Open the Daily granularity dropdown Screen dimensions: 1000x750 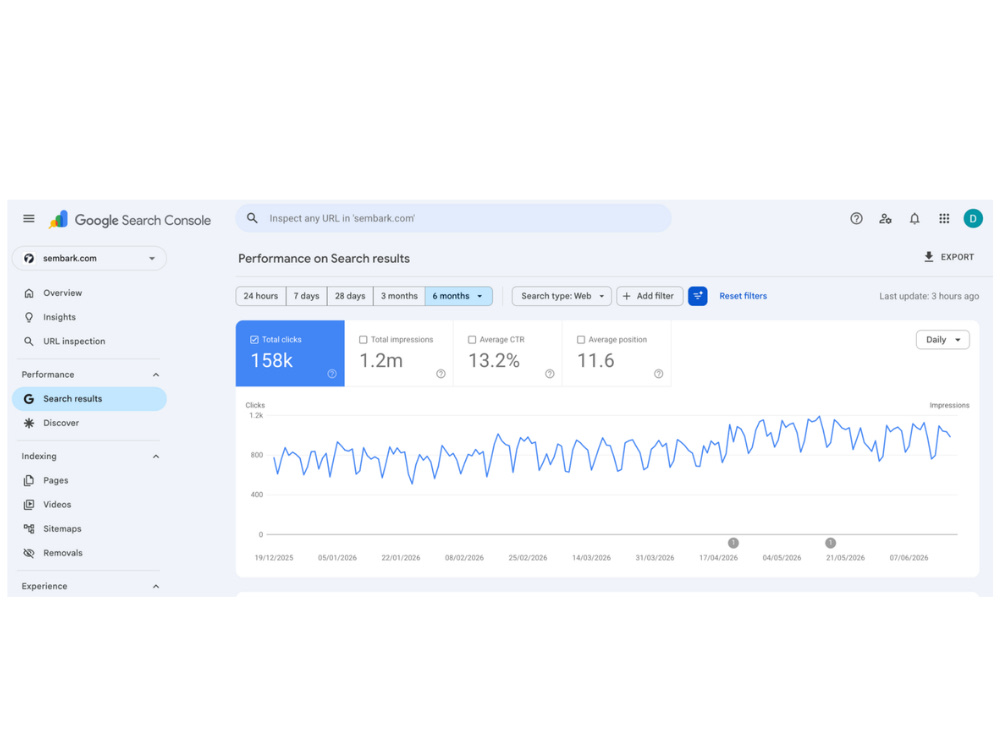pos(943,340)
